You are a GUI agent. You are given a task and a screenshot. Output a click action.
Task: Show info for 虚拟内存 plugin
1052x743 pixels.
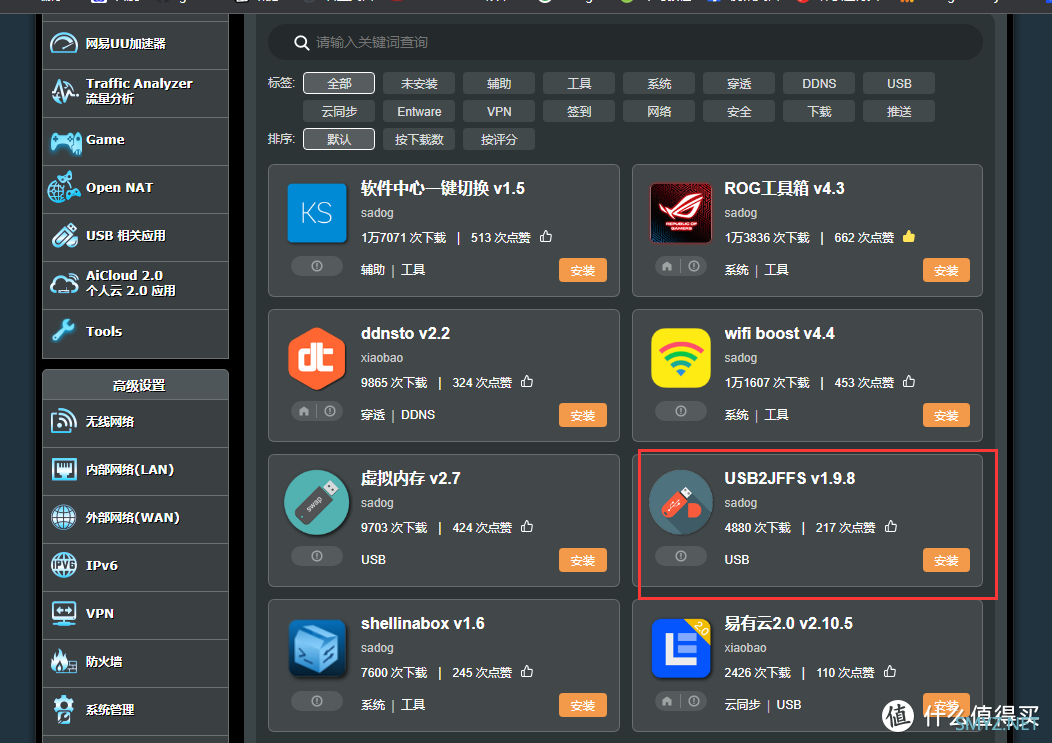[x=317, y=556]
